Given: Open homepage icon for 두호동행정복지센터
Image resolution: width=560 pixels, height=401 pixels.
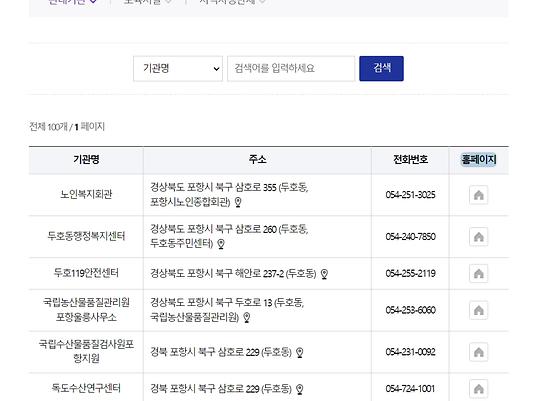Looking at the screenshot, I should (x=478, y=237).
